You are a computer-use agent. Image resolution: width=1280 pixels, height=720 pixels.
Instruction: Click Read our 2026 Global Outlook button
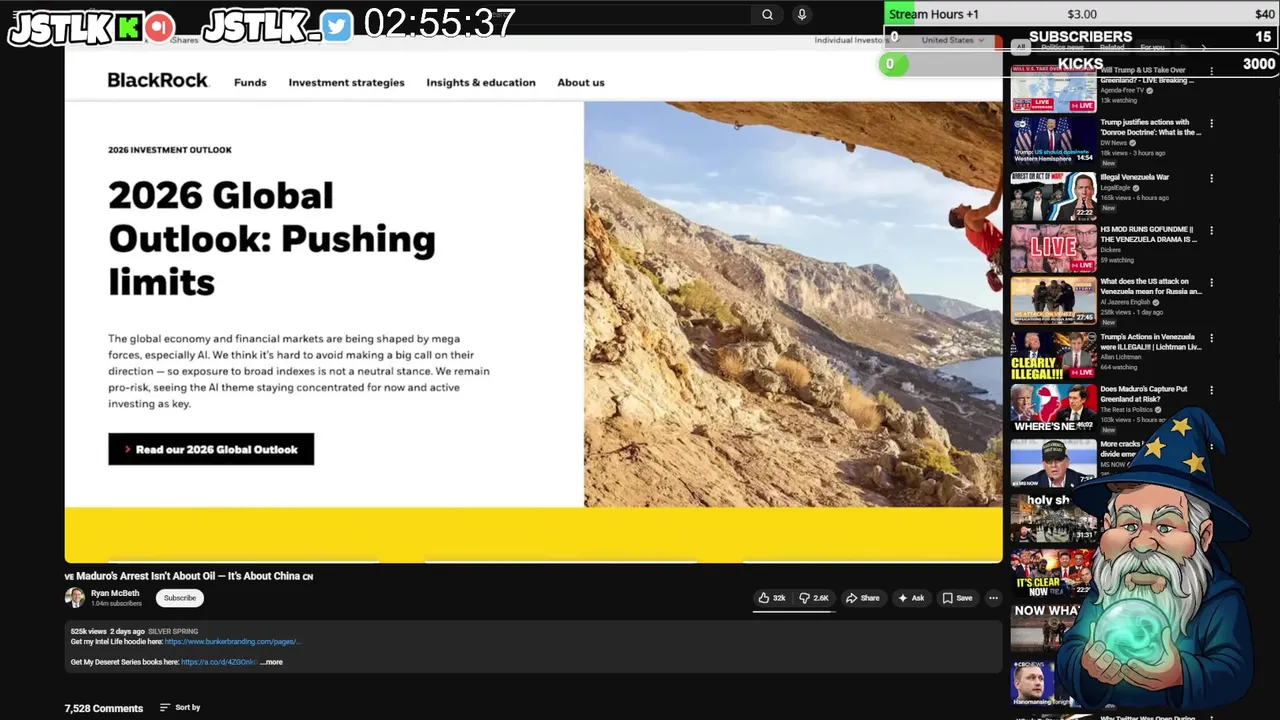point(211,449)
